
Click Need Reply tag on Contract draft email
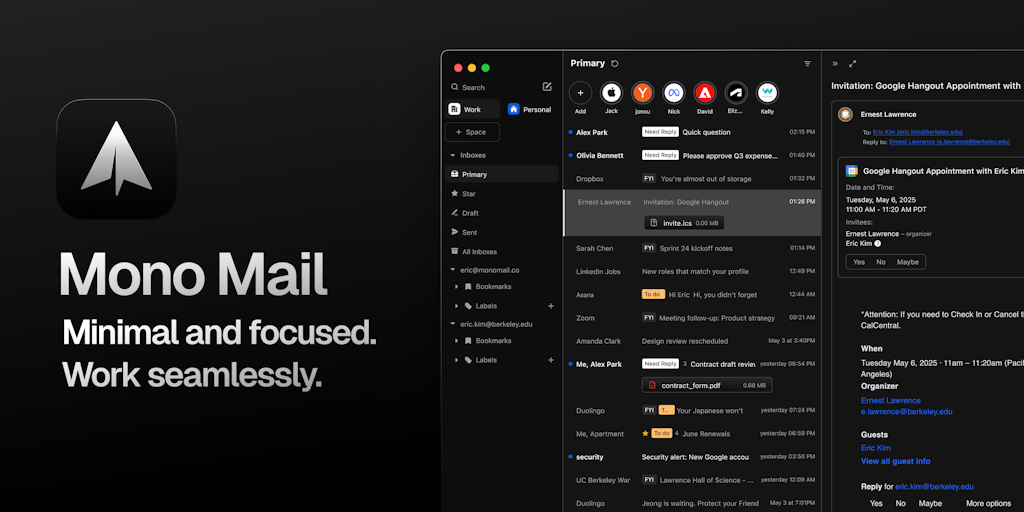click(x=660, y=364)
